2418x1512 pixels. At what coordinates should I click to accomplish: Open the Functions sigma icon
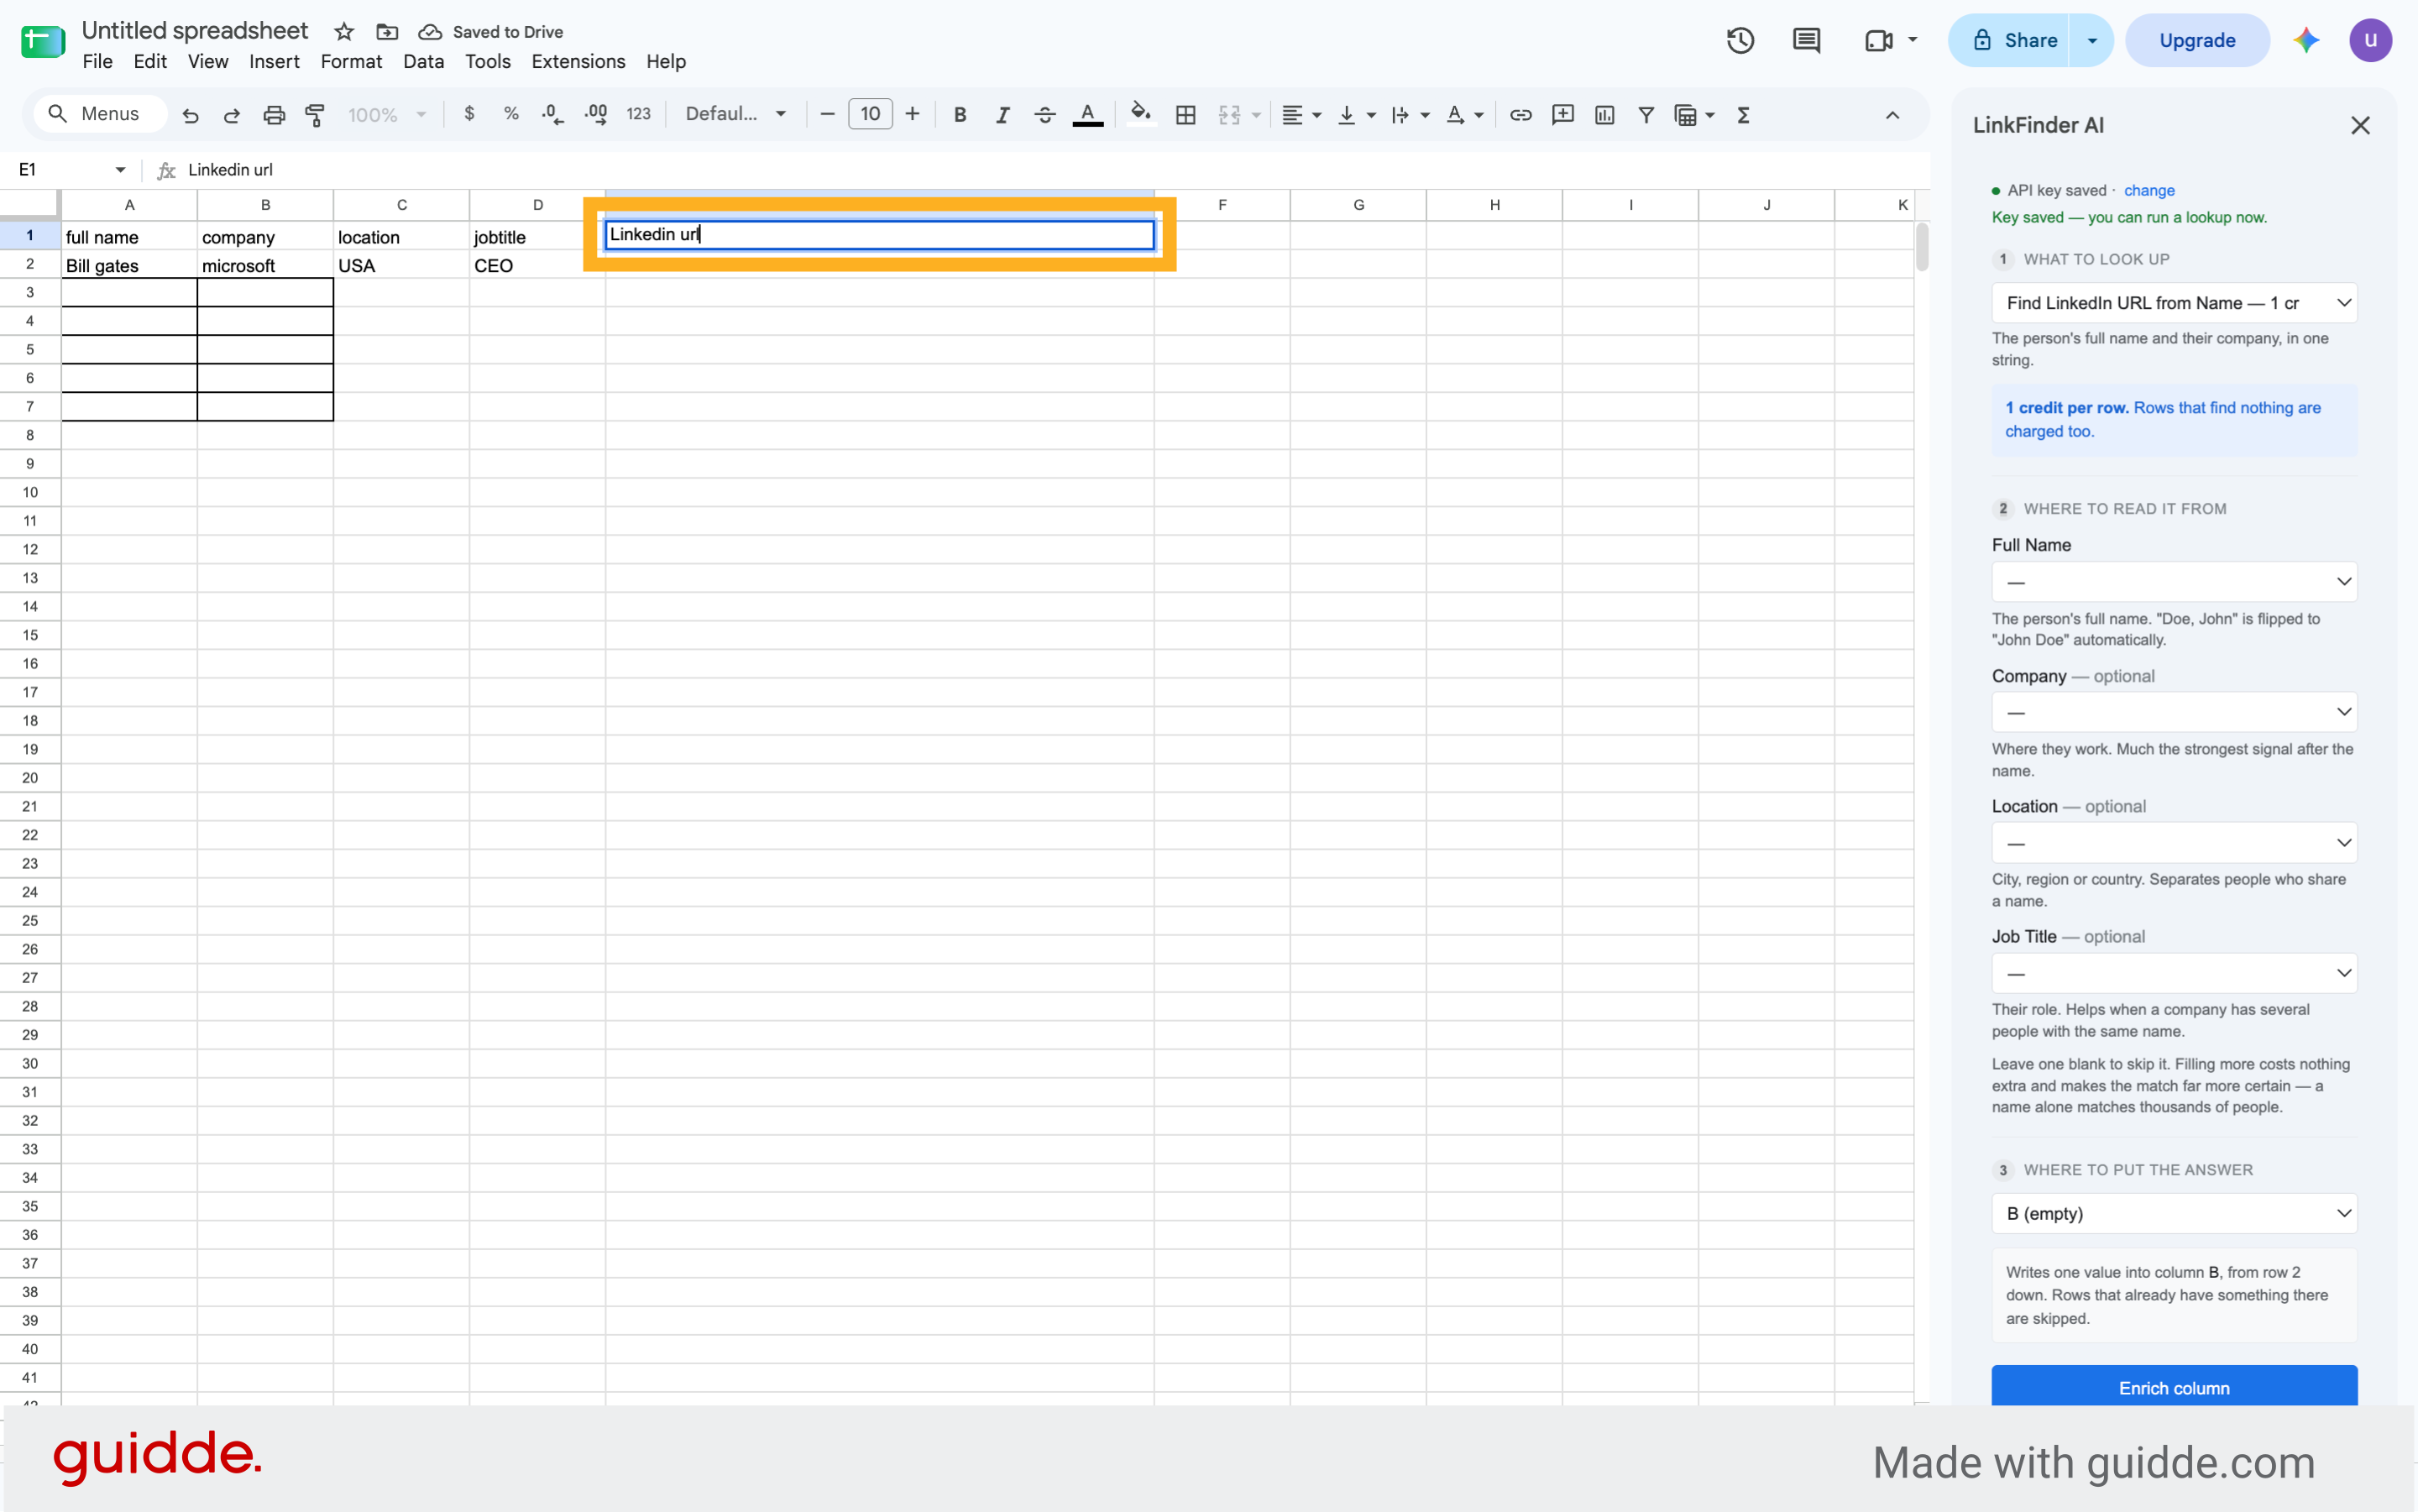click(1744, 115)
